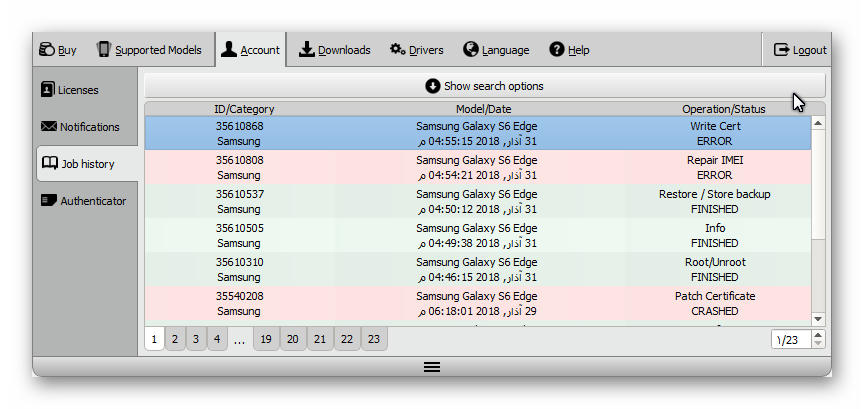864x409 pixels.
Task: Select the Account tab
Action: [250, 50]
